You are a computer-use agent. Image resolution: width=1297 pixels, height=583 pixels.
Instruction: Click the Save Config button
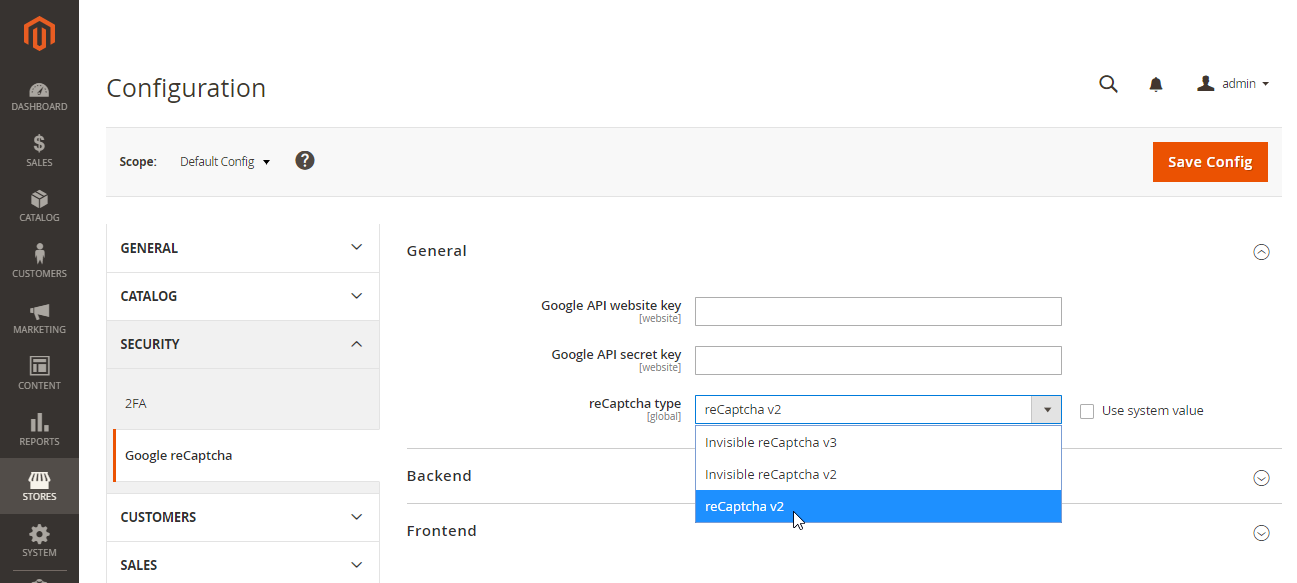pos(1210,162)
